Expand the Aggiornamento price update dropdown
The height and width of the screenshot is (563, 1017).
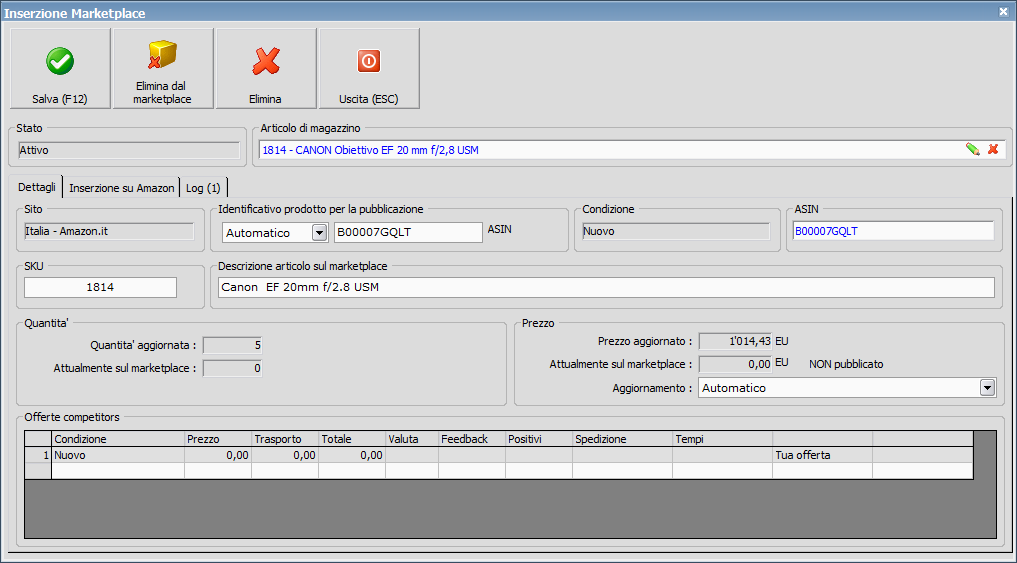[987, 387]
